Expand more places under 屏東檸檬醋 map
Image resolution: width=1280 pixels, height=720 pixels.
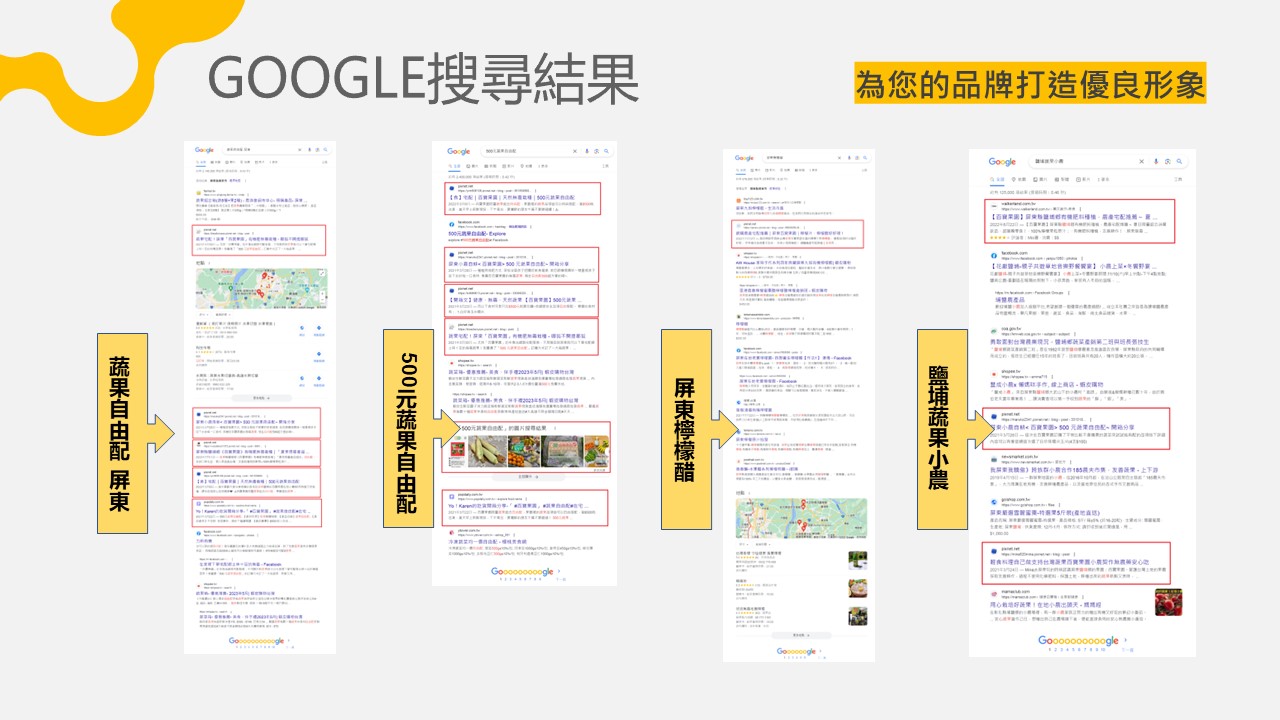pyautogui.click(x=799, y=634)
